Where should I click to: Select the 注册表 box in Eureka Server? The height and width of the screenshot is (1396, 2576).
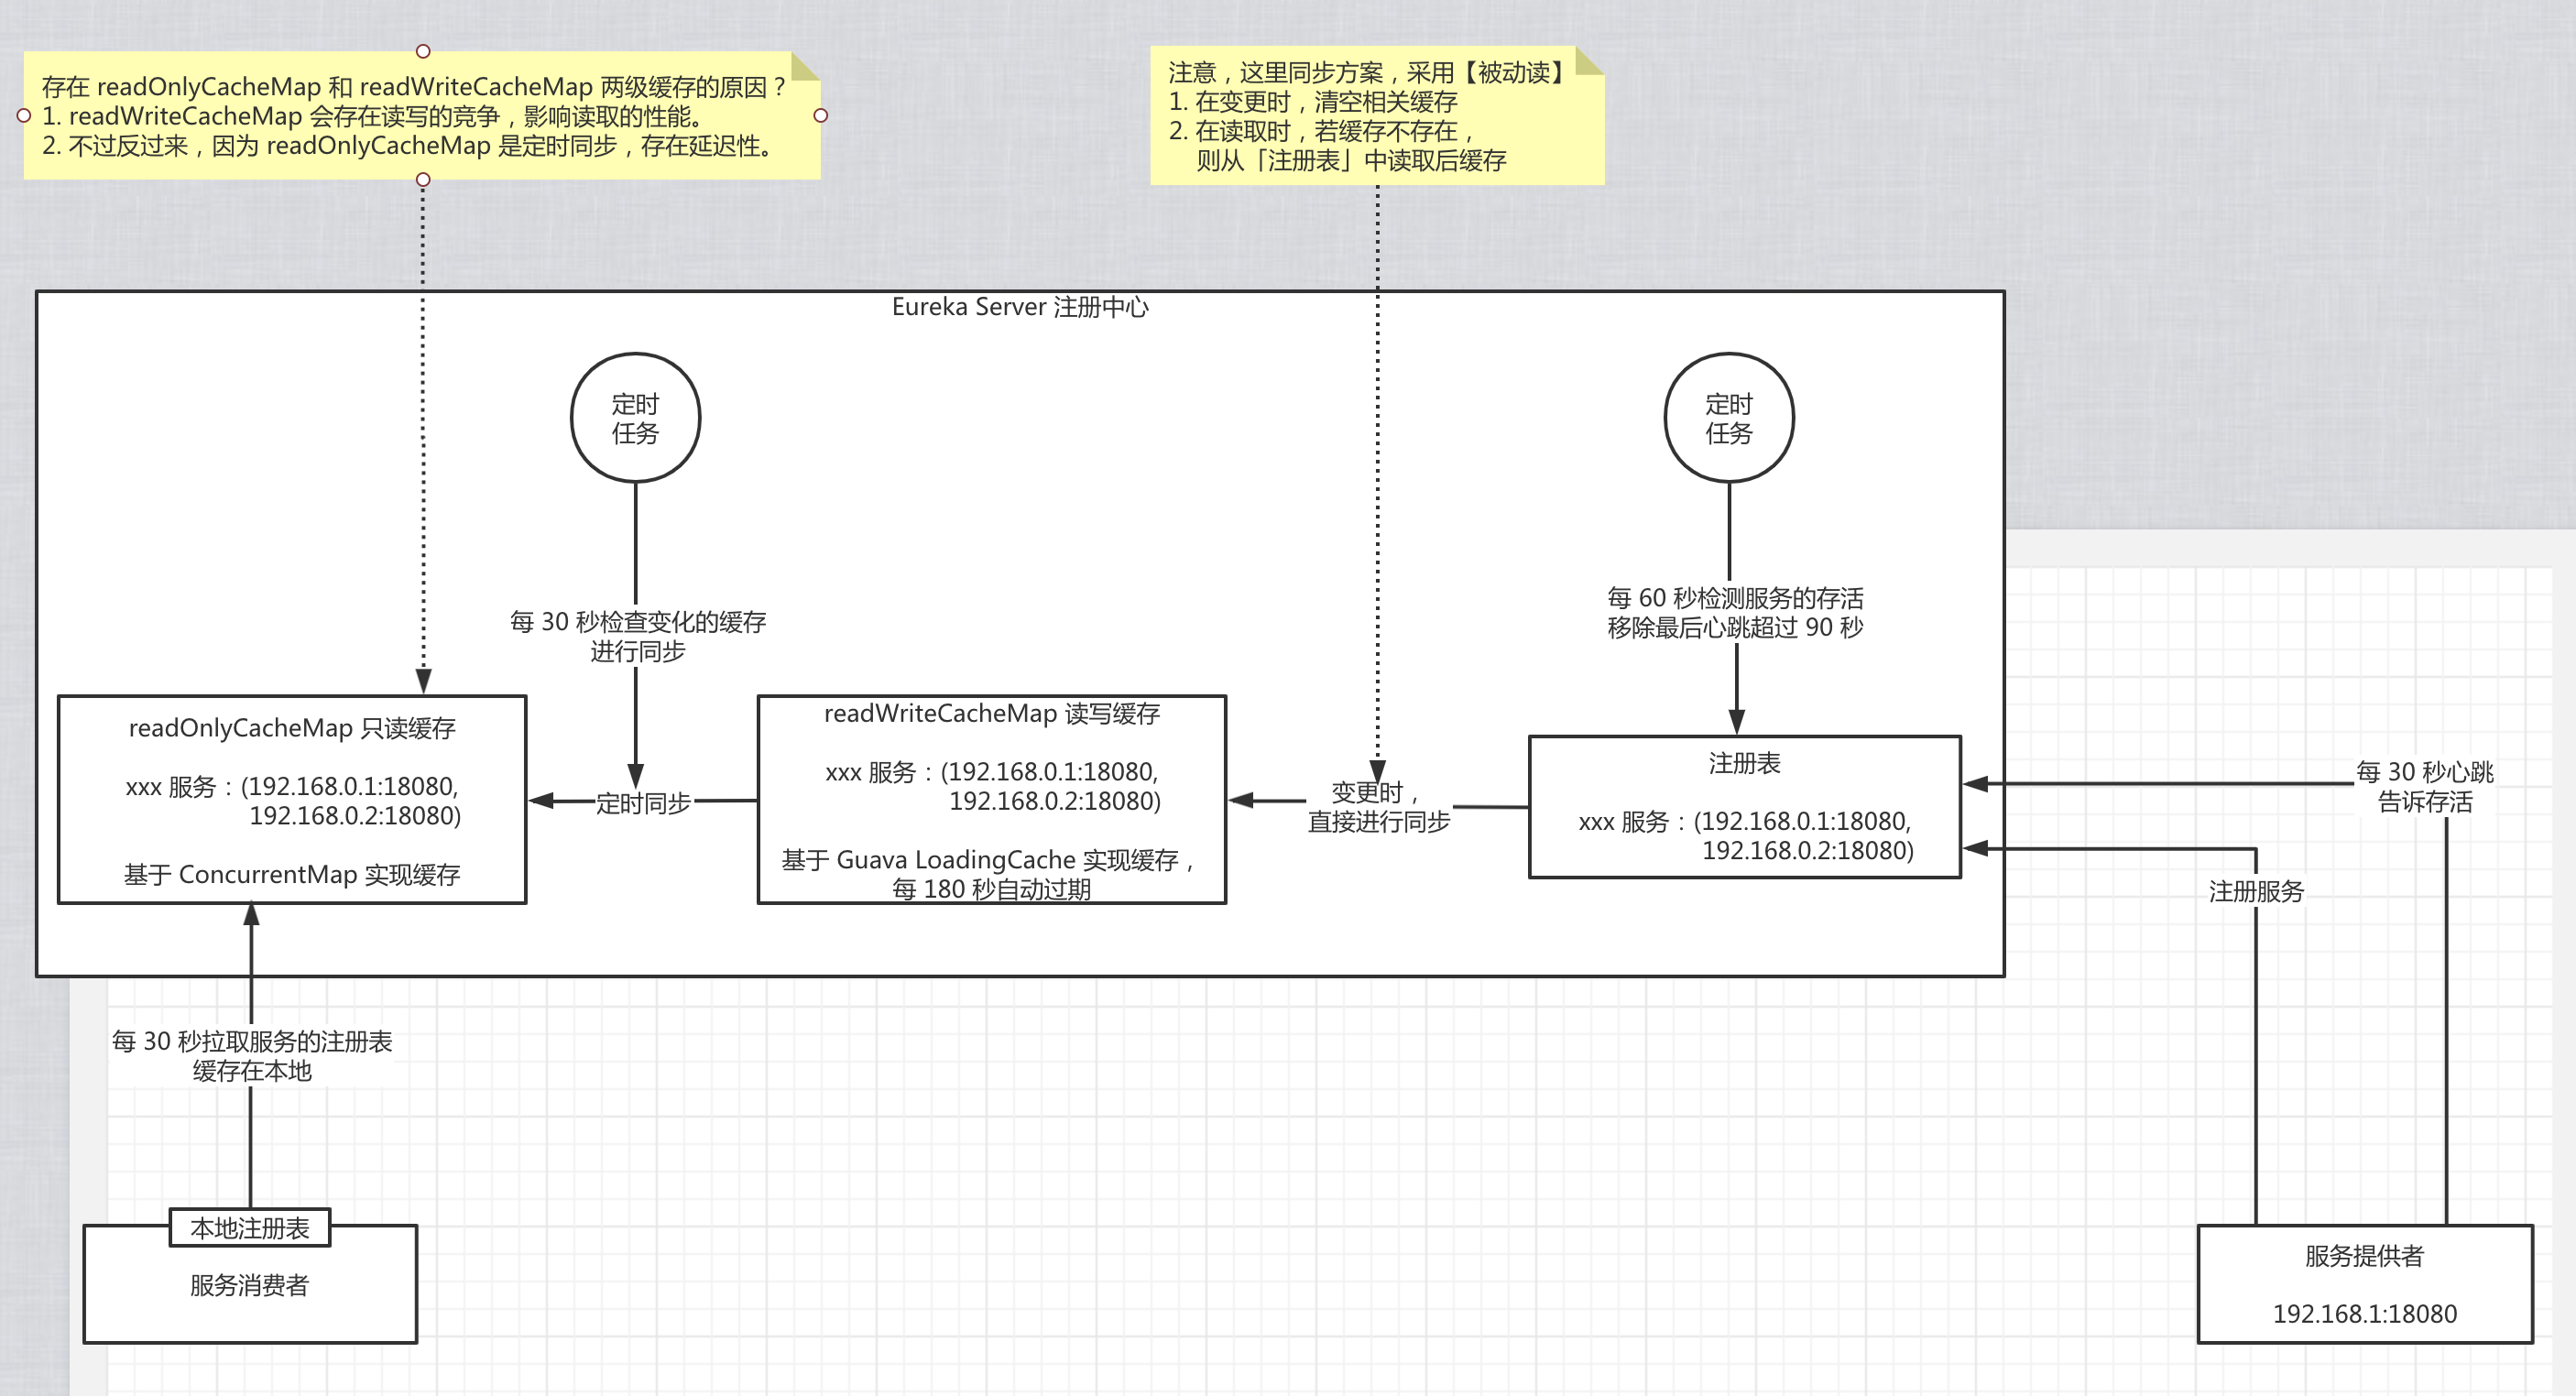click(1744, 806)
